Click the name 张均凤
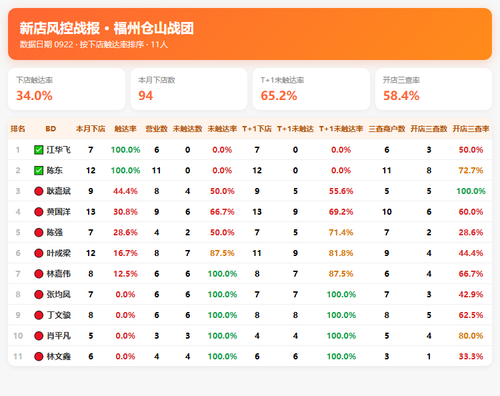500x396 pixels. 59,295
